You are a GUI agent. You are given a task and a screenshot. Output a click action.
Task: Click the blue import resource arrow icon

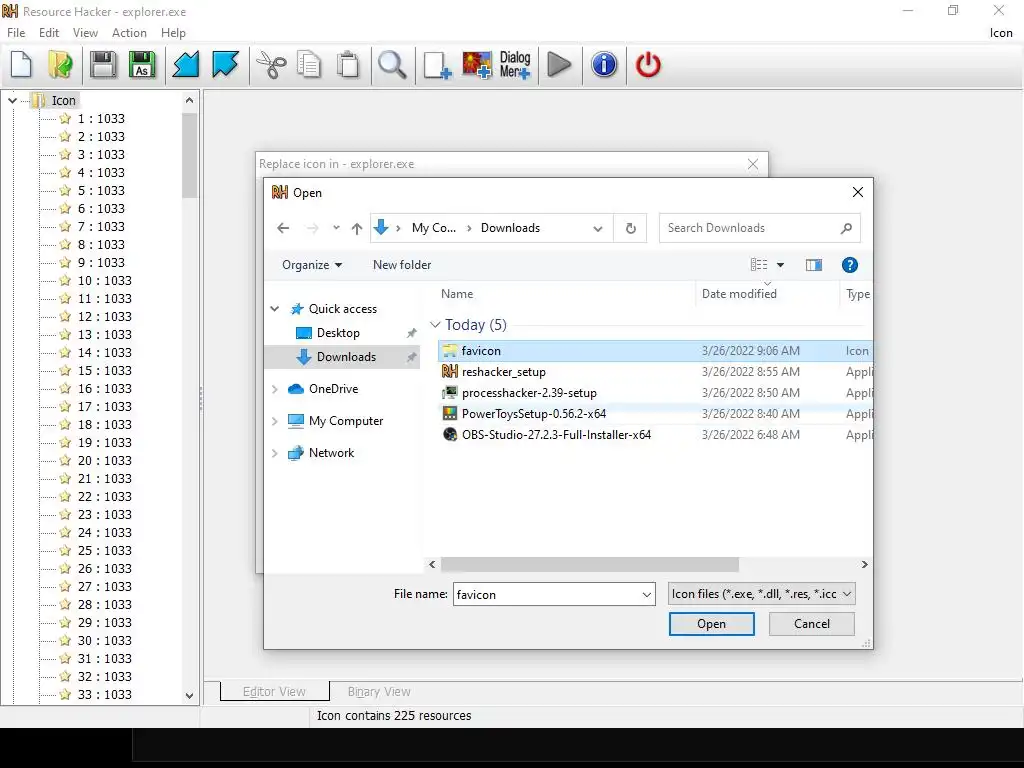[186, 65]
